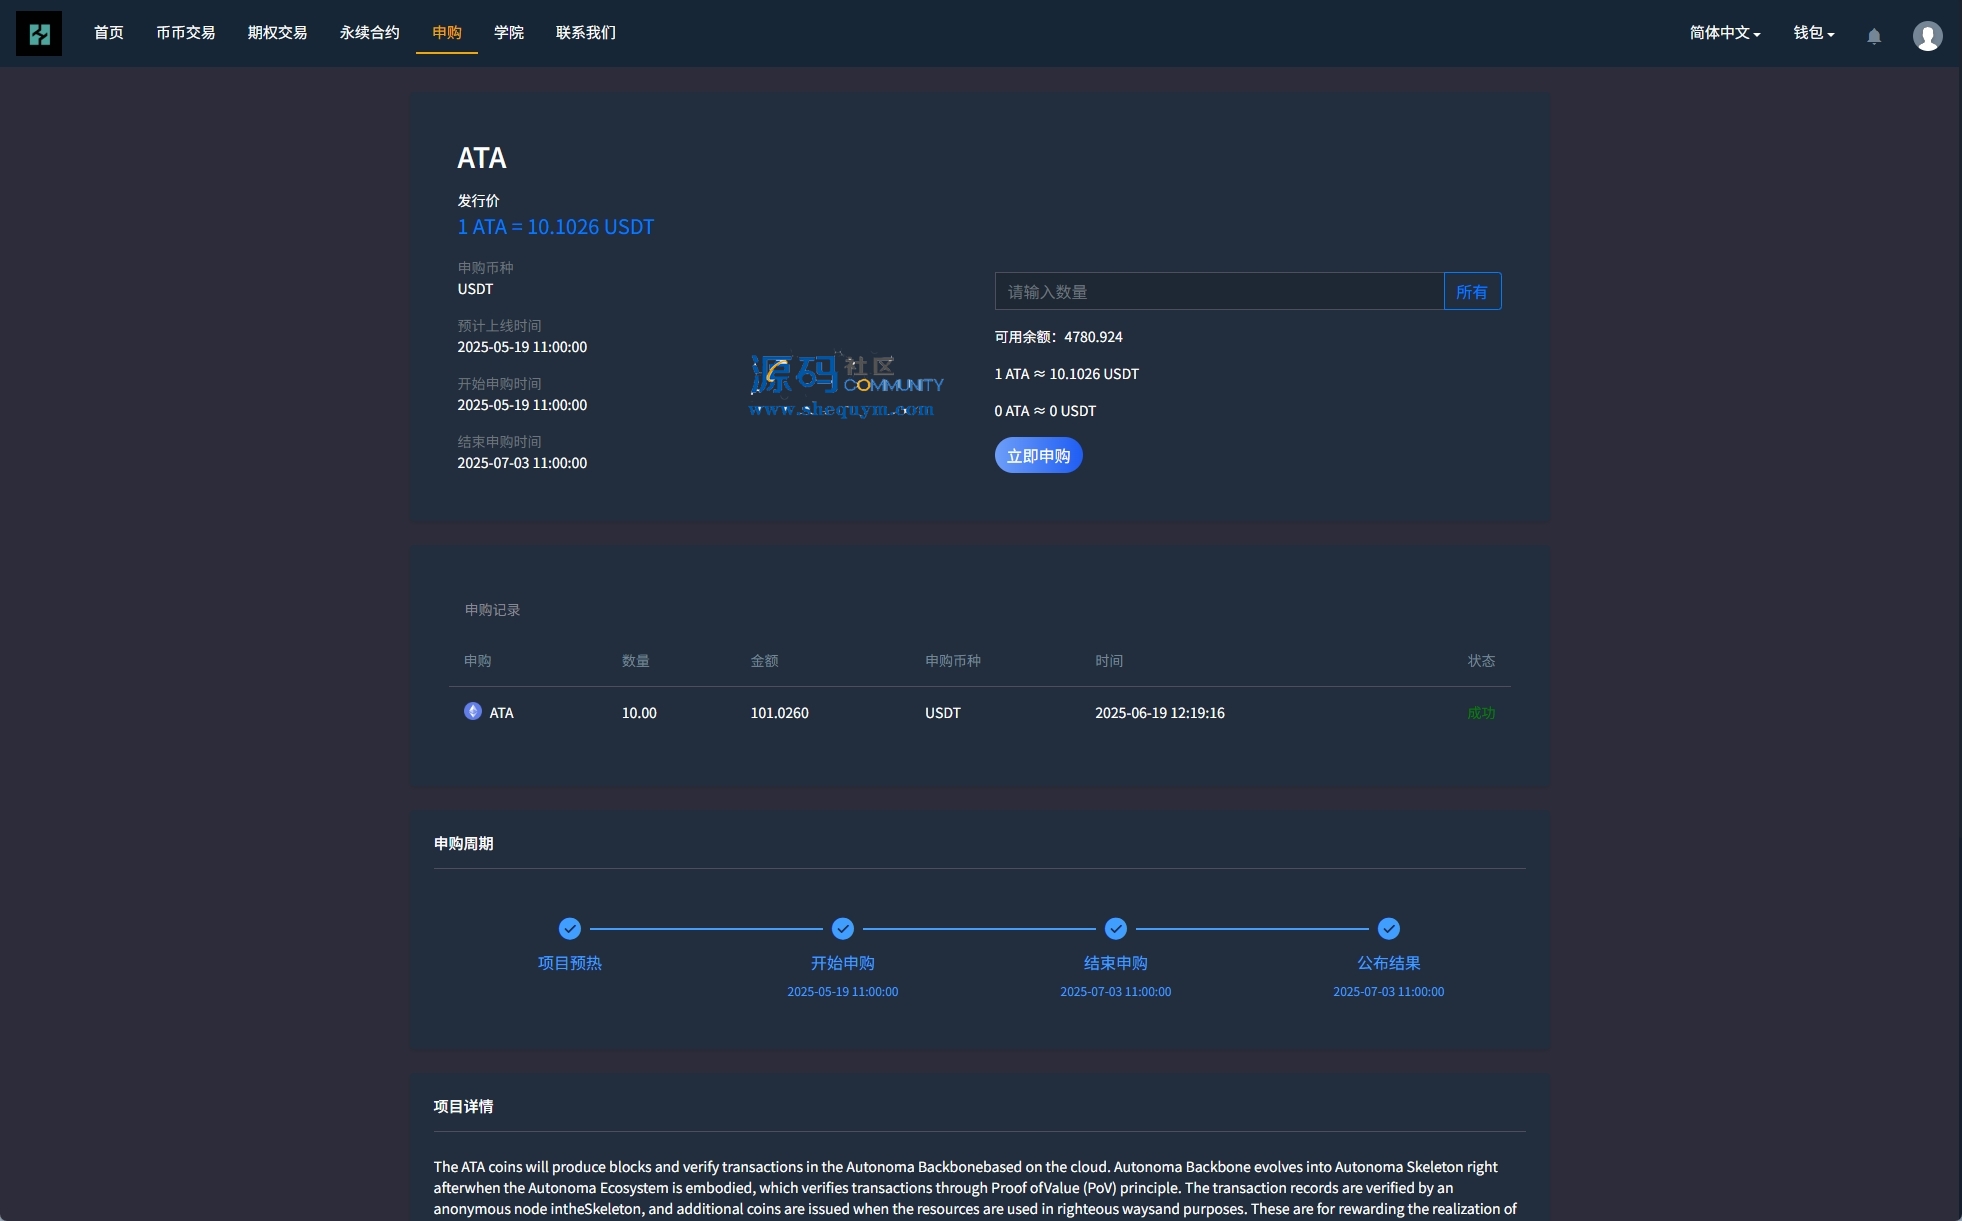The width and height of the screenshot is (1962, 1221).
Task: Click the exchange logo icon
Action: pyautogui.click(x=39, y=33)
